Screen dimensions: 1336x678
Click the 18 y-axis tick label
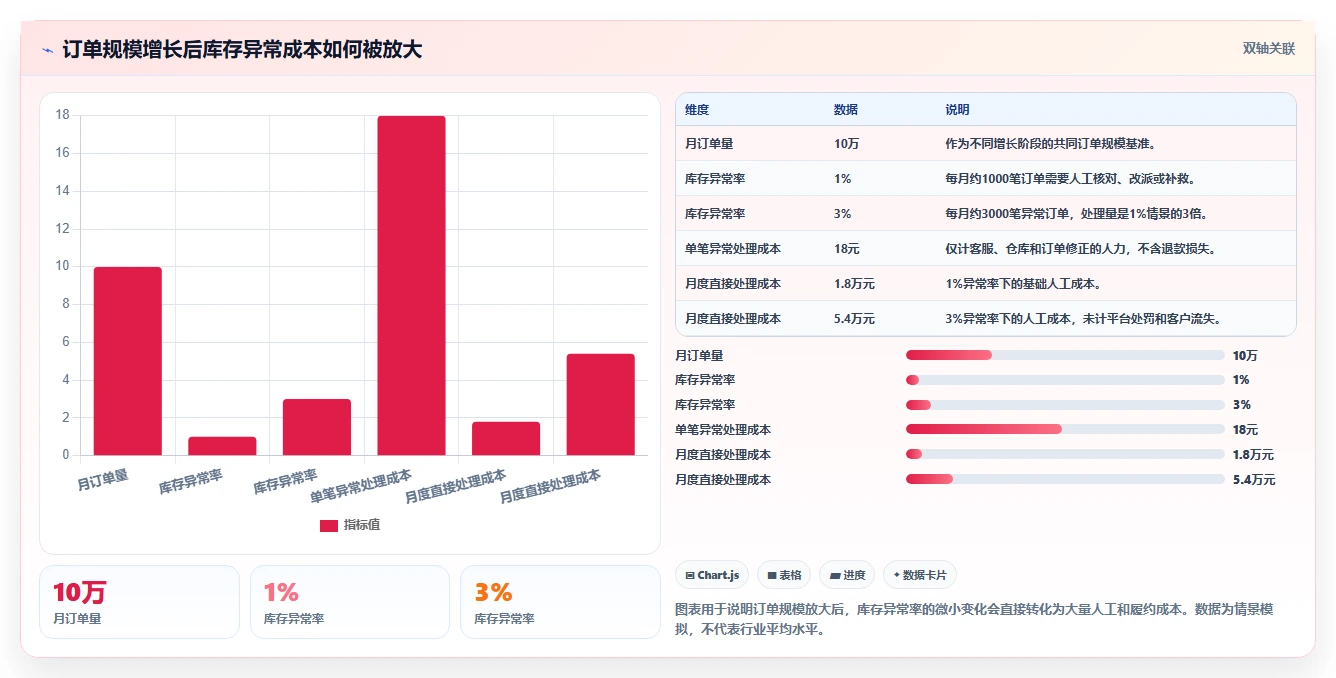[x=62, y=115]
